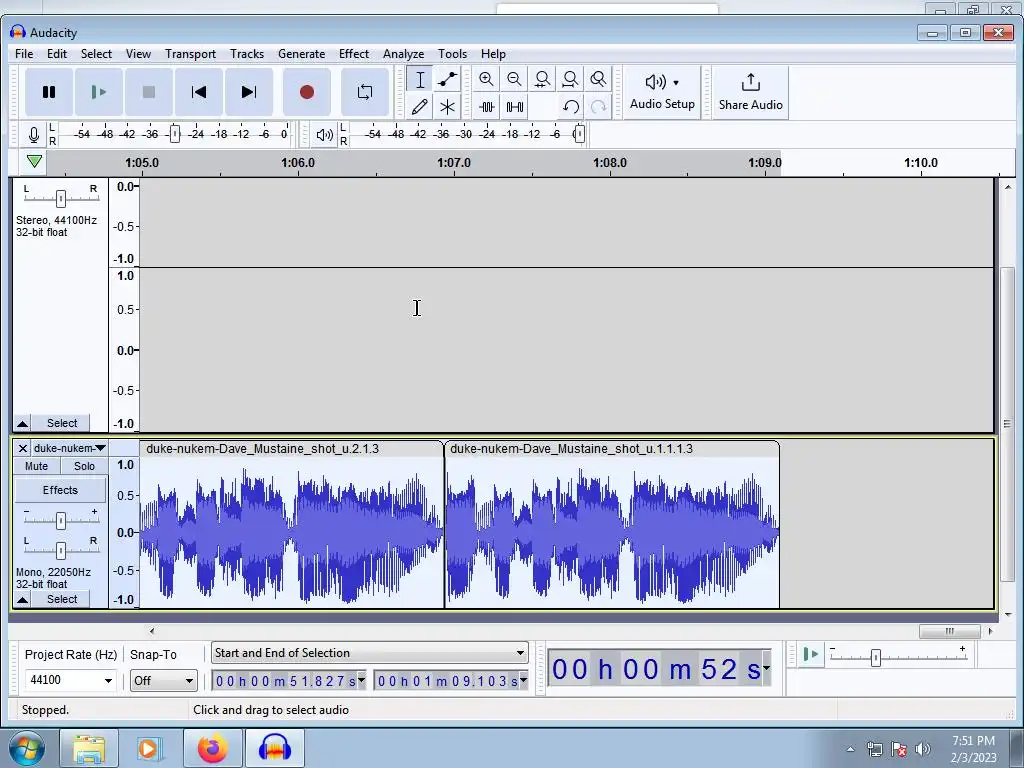
Task: Click the microphone record meter icon
Action: click(x=34, y=135)
